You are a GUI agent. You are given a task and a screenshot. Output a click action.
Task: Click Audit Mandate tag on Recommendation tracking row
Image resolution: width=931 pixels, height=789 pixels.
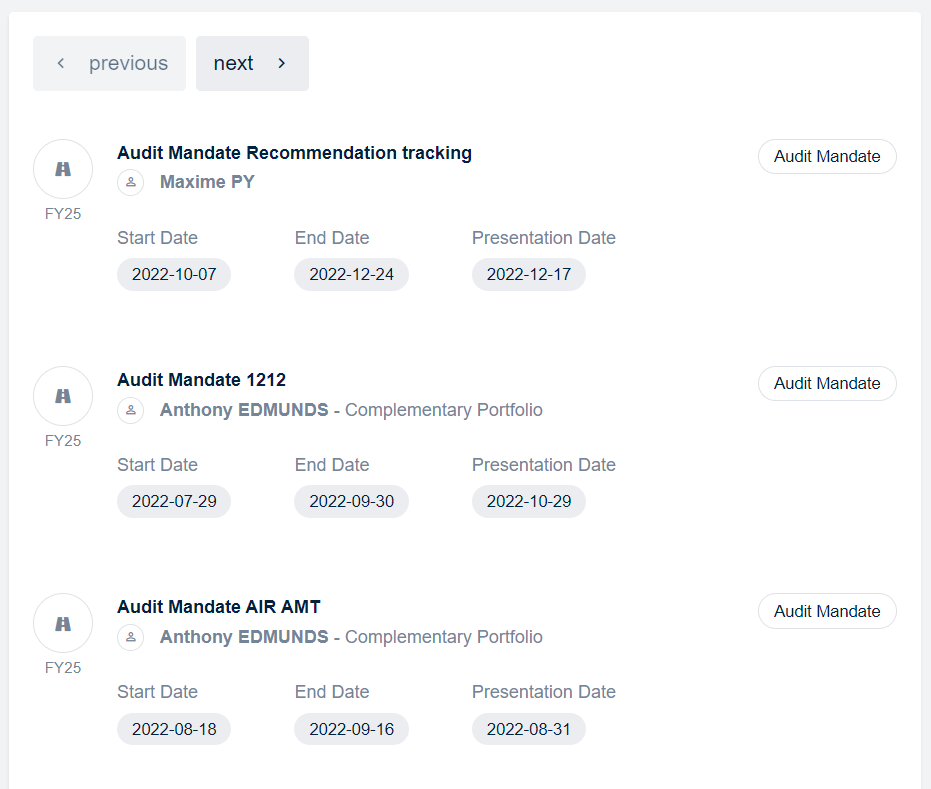[x=827, y=156]
